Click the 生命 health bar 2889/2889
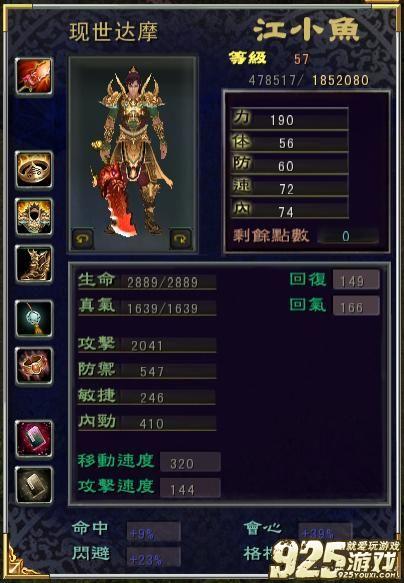This screenshot has height=583, width=404. click(147, 281)
